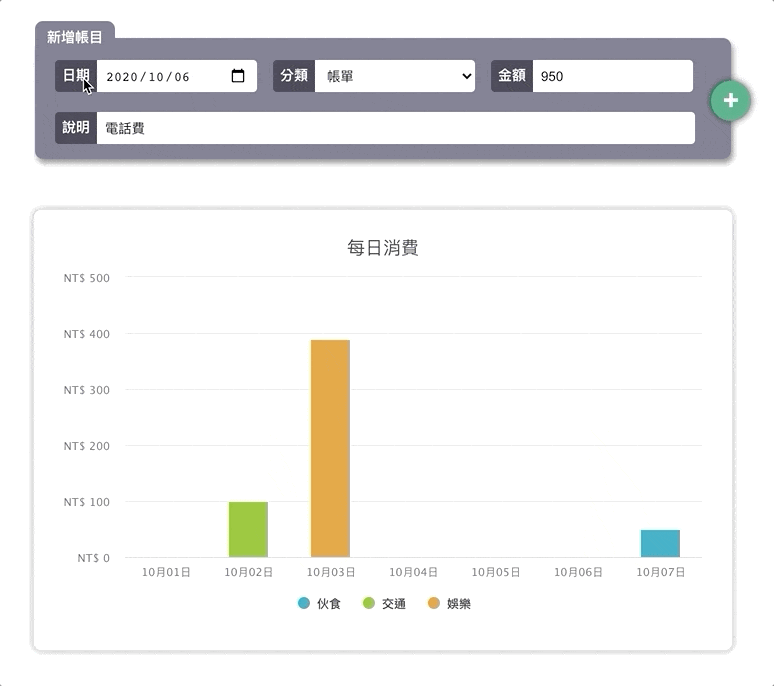Click the 金額 label
Image resolution: width=774 pixels, height=686 pixels.
pyautogui.click(x=512, y=76)
